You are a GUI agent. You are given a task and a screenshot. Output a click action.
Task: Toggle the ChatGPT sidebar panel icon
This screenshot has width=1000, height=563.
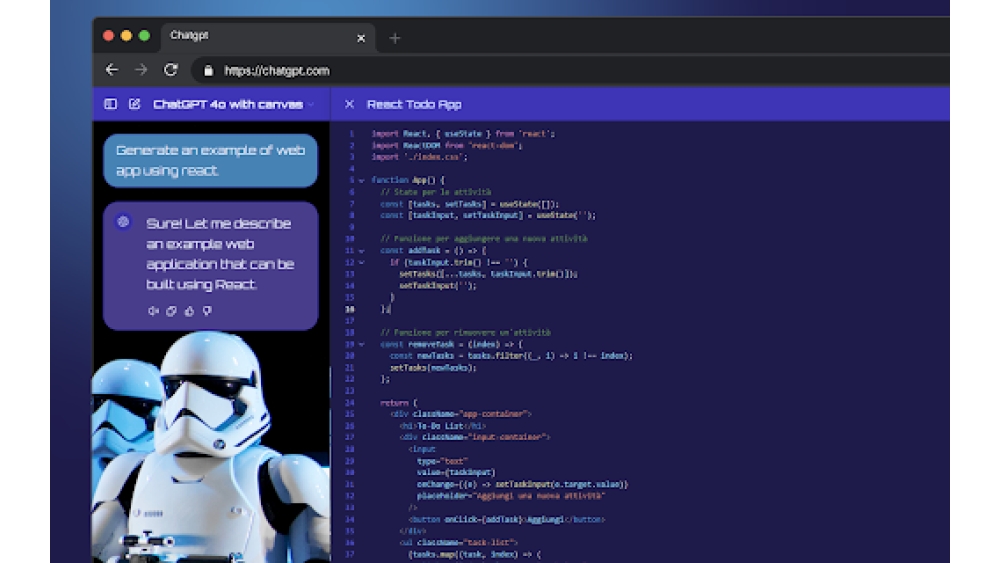pyautogui.click(x=110, y=104)
